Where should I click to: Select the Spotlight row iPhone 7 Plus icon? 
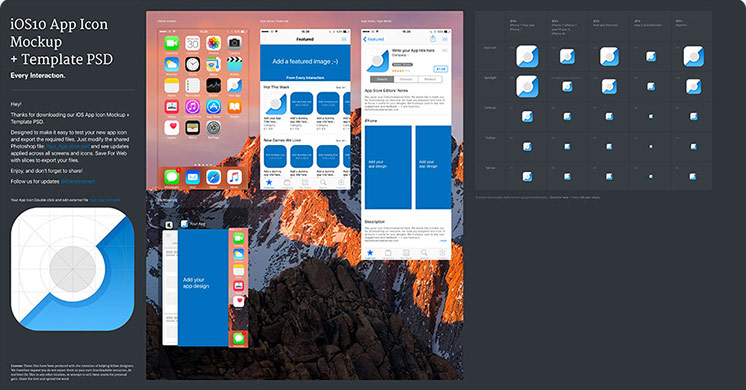coord(527,87)
